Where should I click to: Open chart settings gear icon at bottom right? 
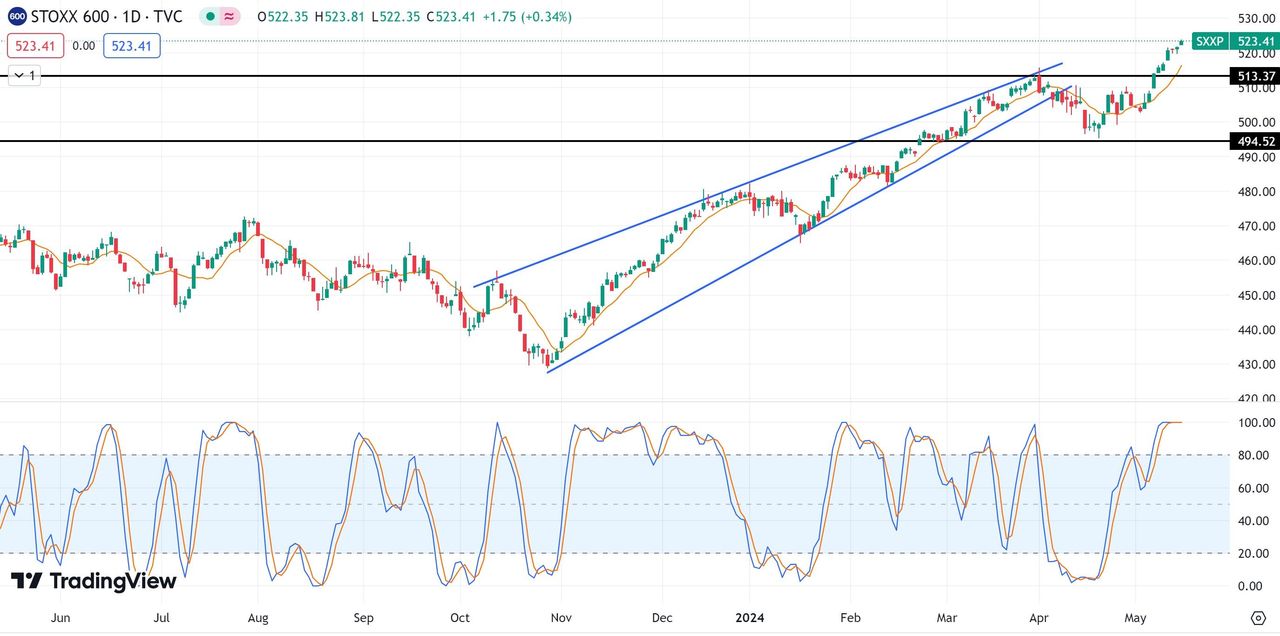1258,617
